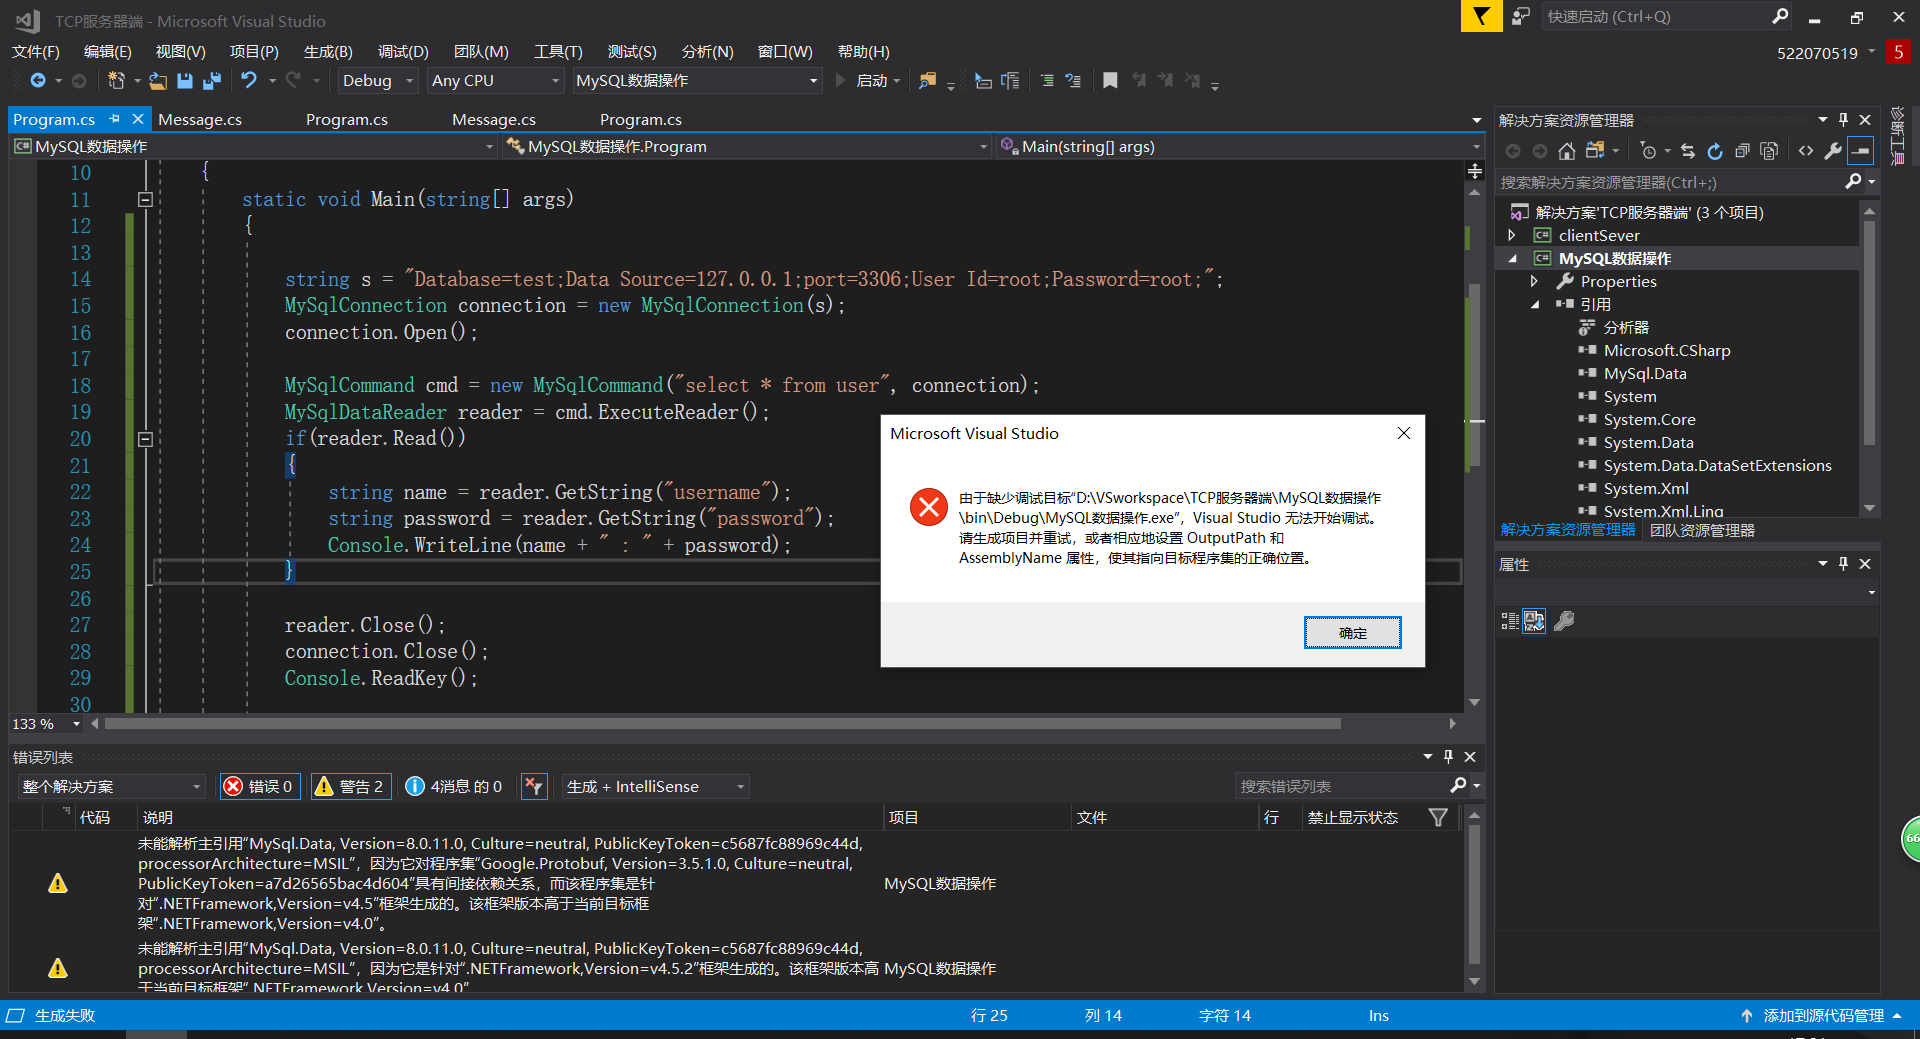Click the editor horizontal scrollbar
The width and height of the screenshot is (1920, 1039).
coord(722,724)
